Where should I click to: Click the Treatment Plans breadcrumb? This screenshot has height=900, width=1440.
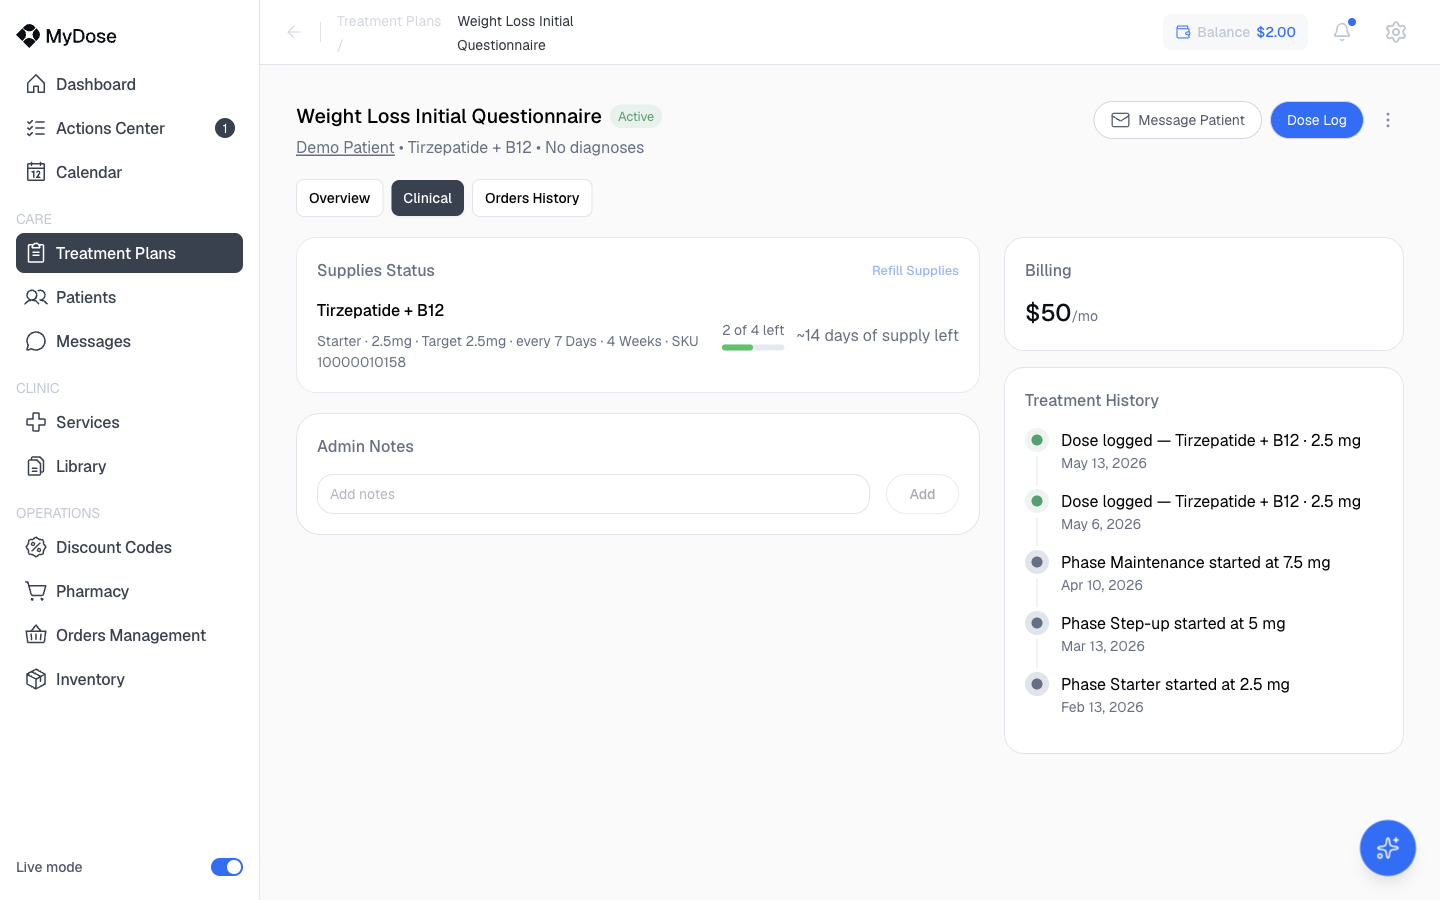(389, 21)
